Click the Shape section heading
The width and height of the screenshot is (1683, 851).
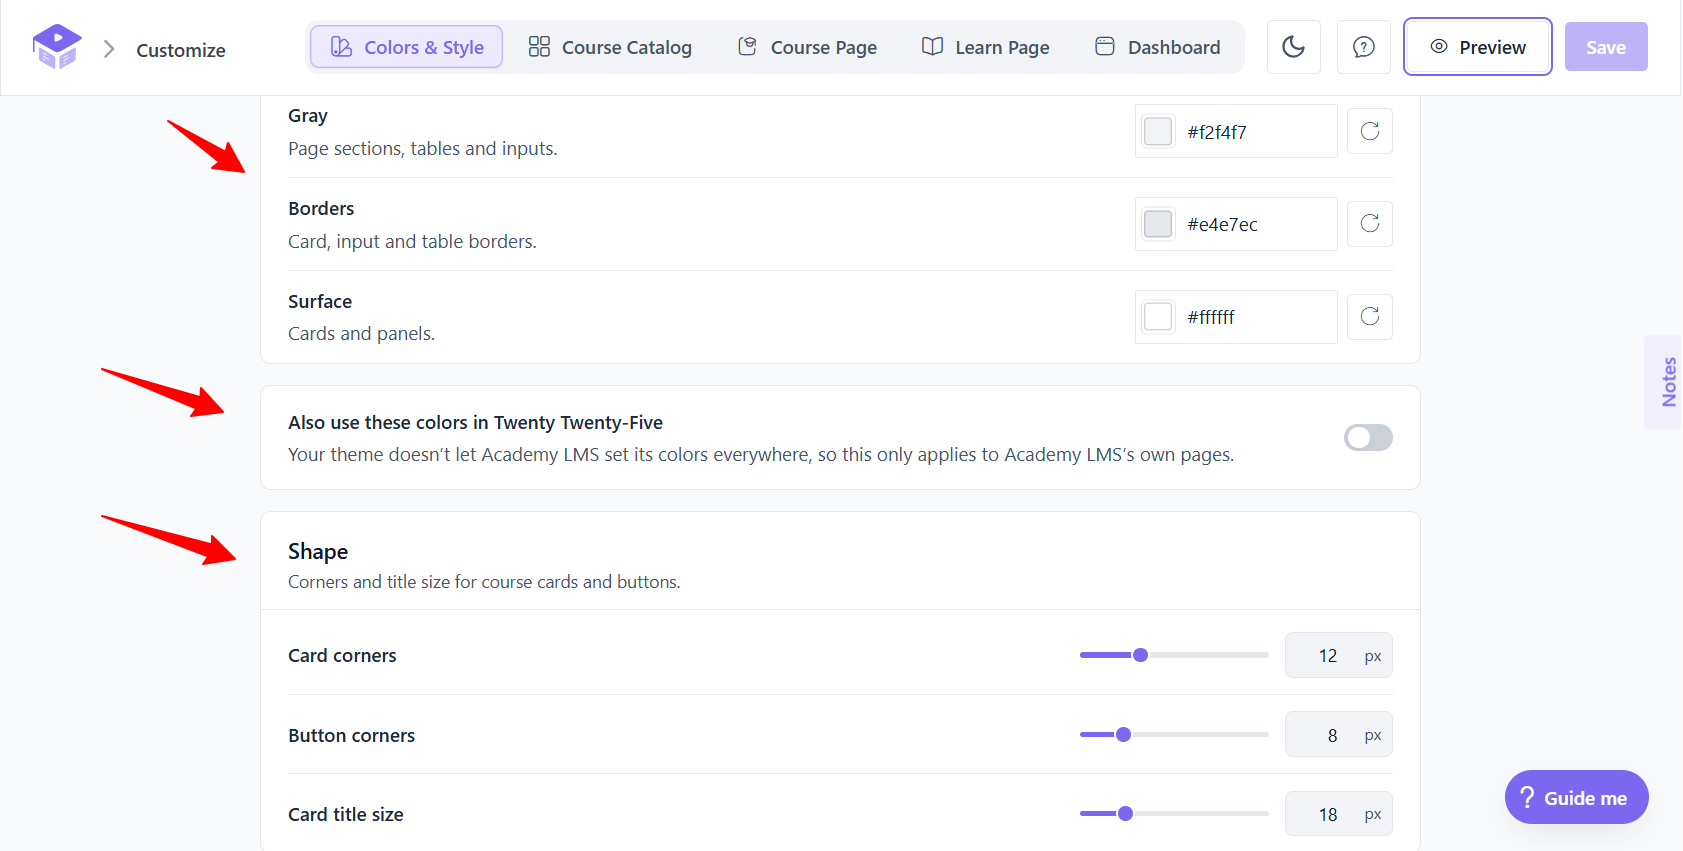[318, 552]
